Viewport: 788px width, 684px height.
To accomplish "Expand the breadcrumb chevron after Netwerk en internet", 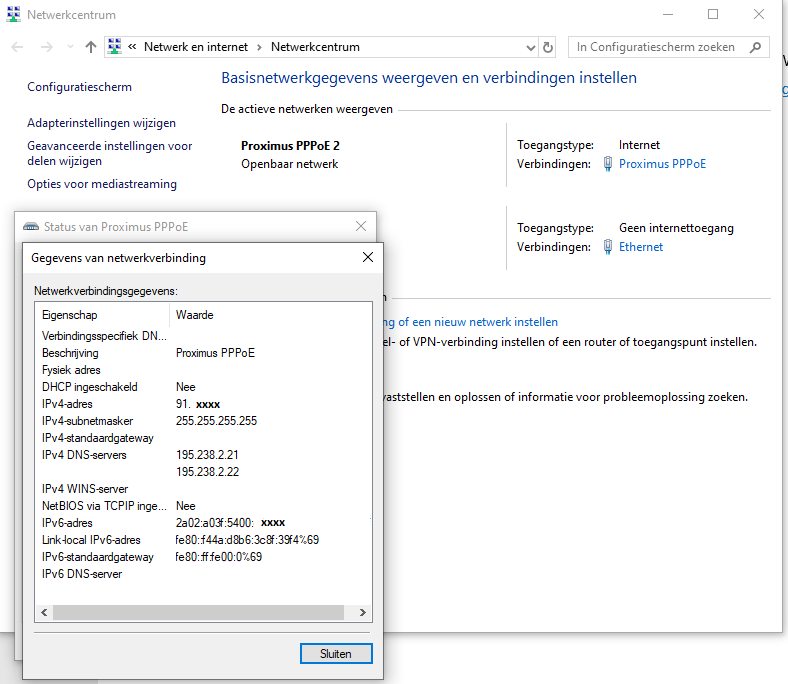I will (259, 47).
